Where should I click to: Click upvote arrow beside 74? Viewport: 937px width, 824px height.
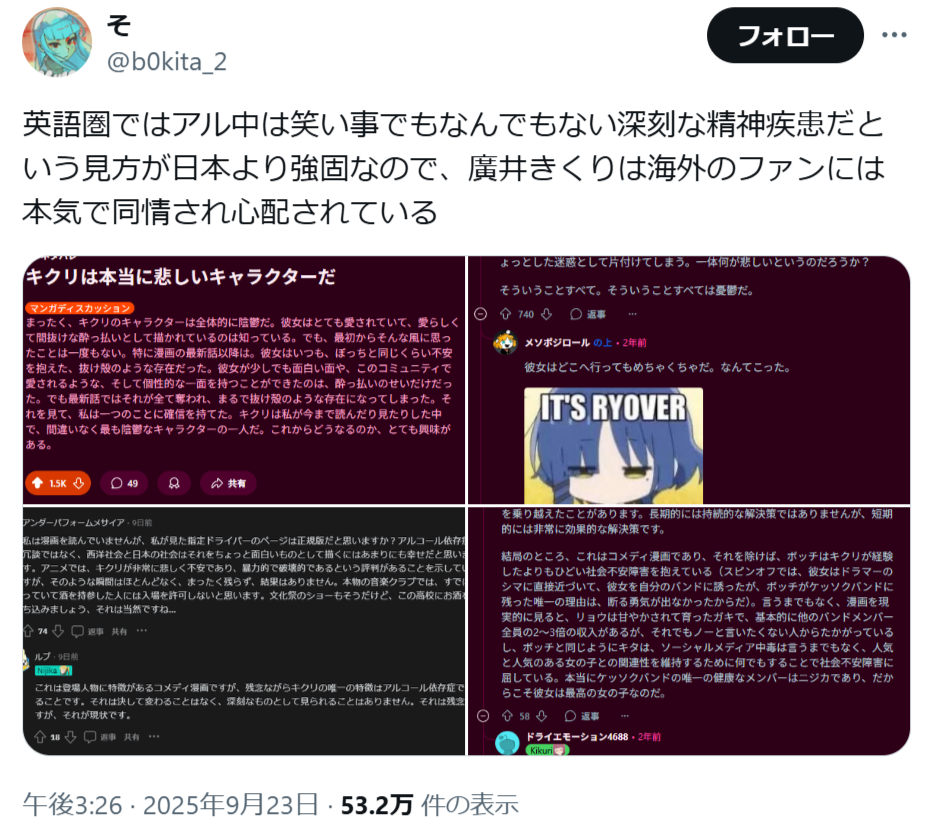(28, 631)
